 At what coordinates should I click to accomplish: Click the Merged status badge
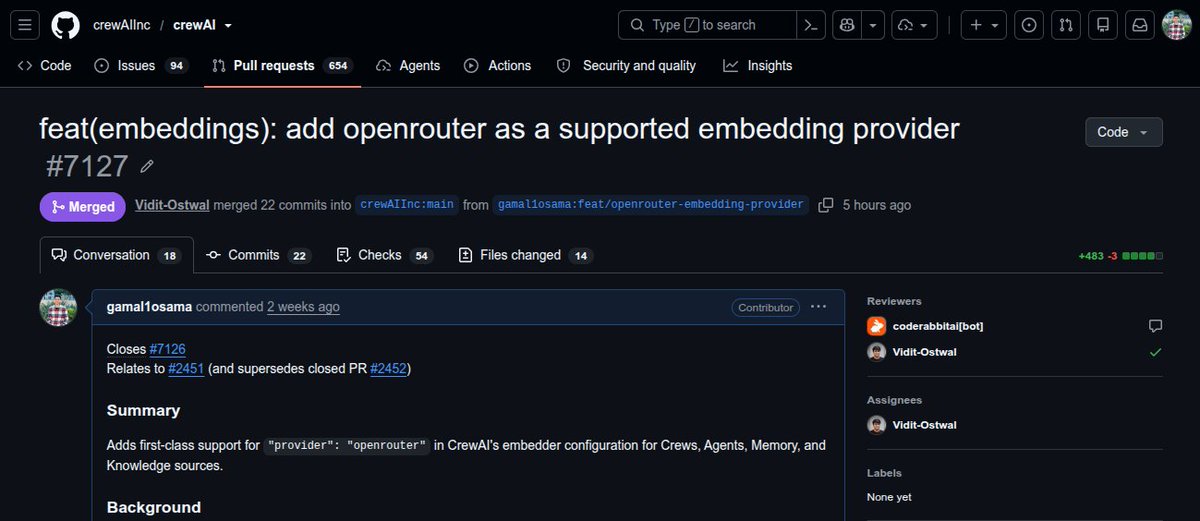(x=82, y=206)
